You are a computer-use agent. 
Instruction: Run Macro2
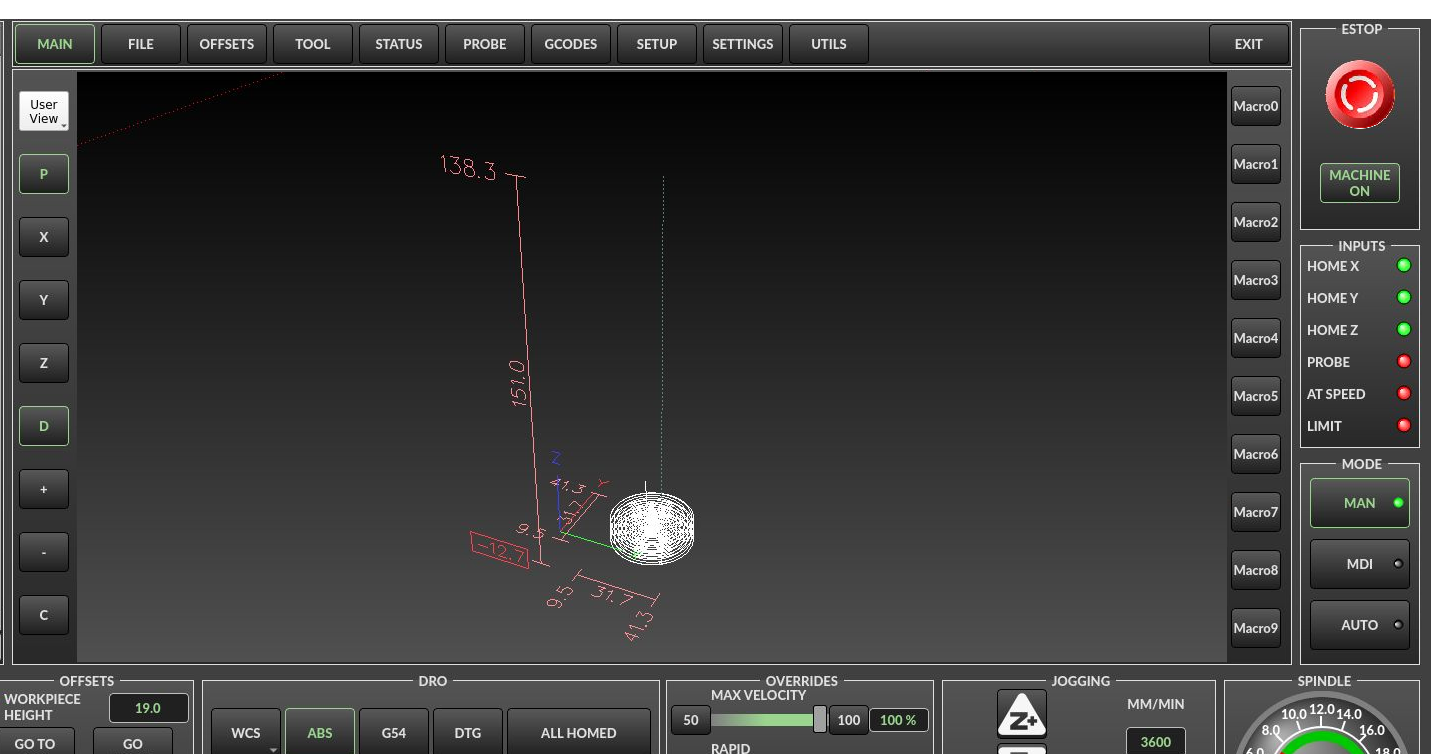coord(1256,222)
